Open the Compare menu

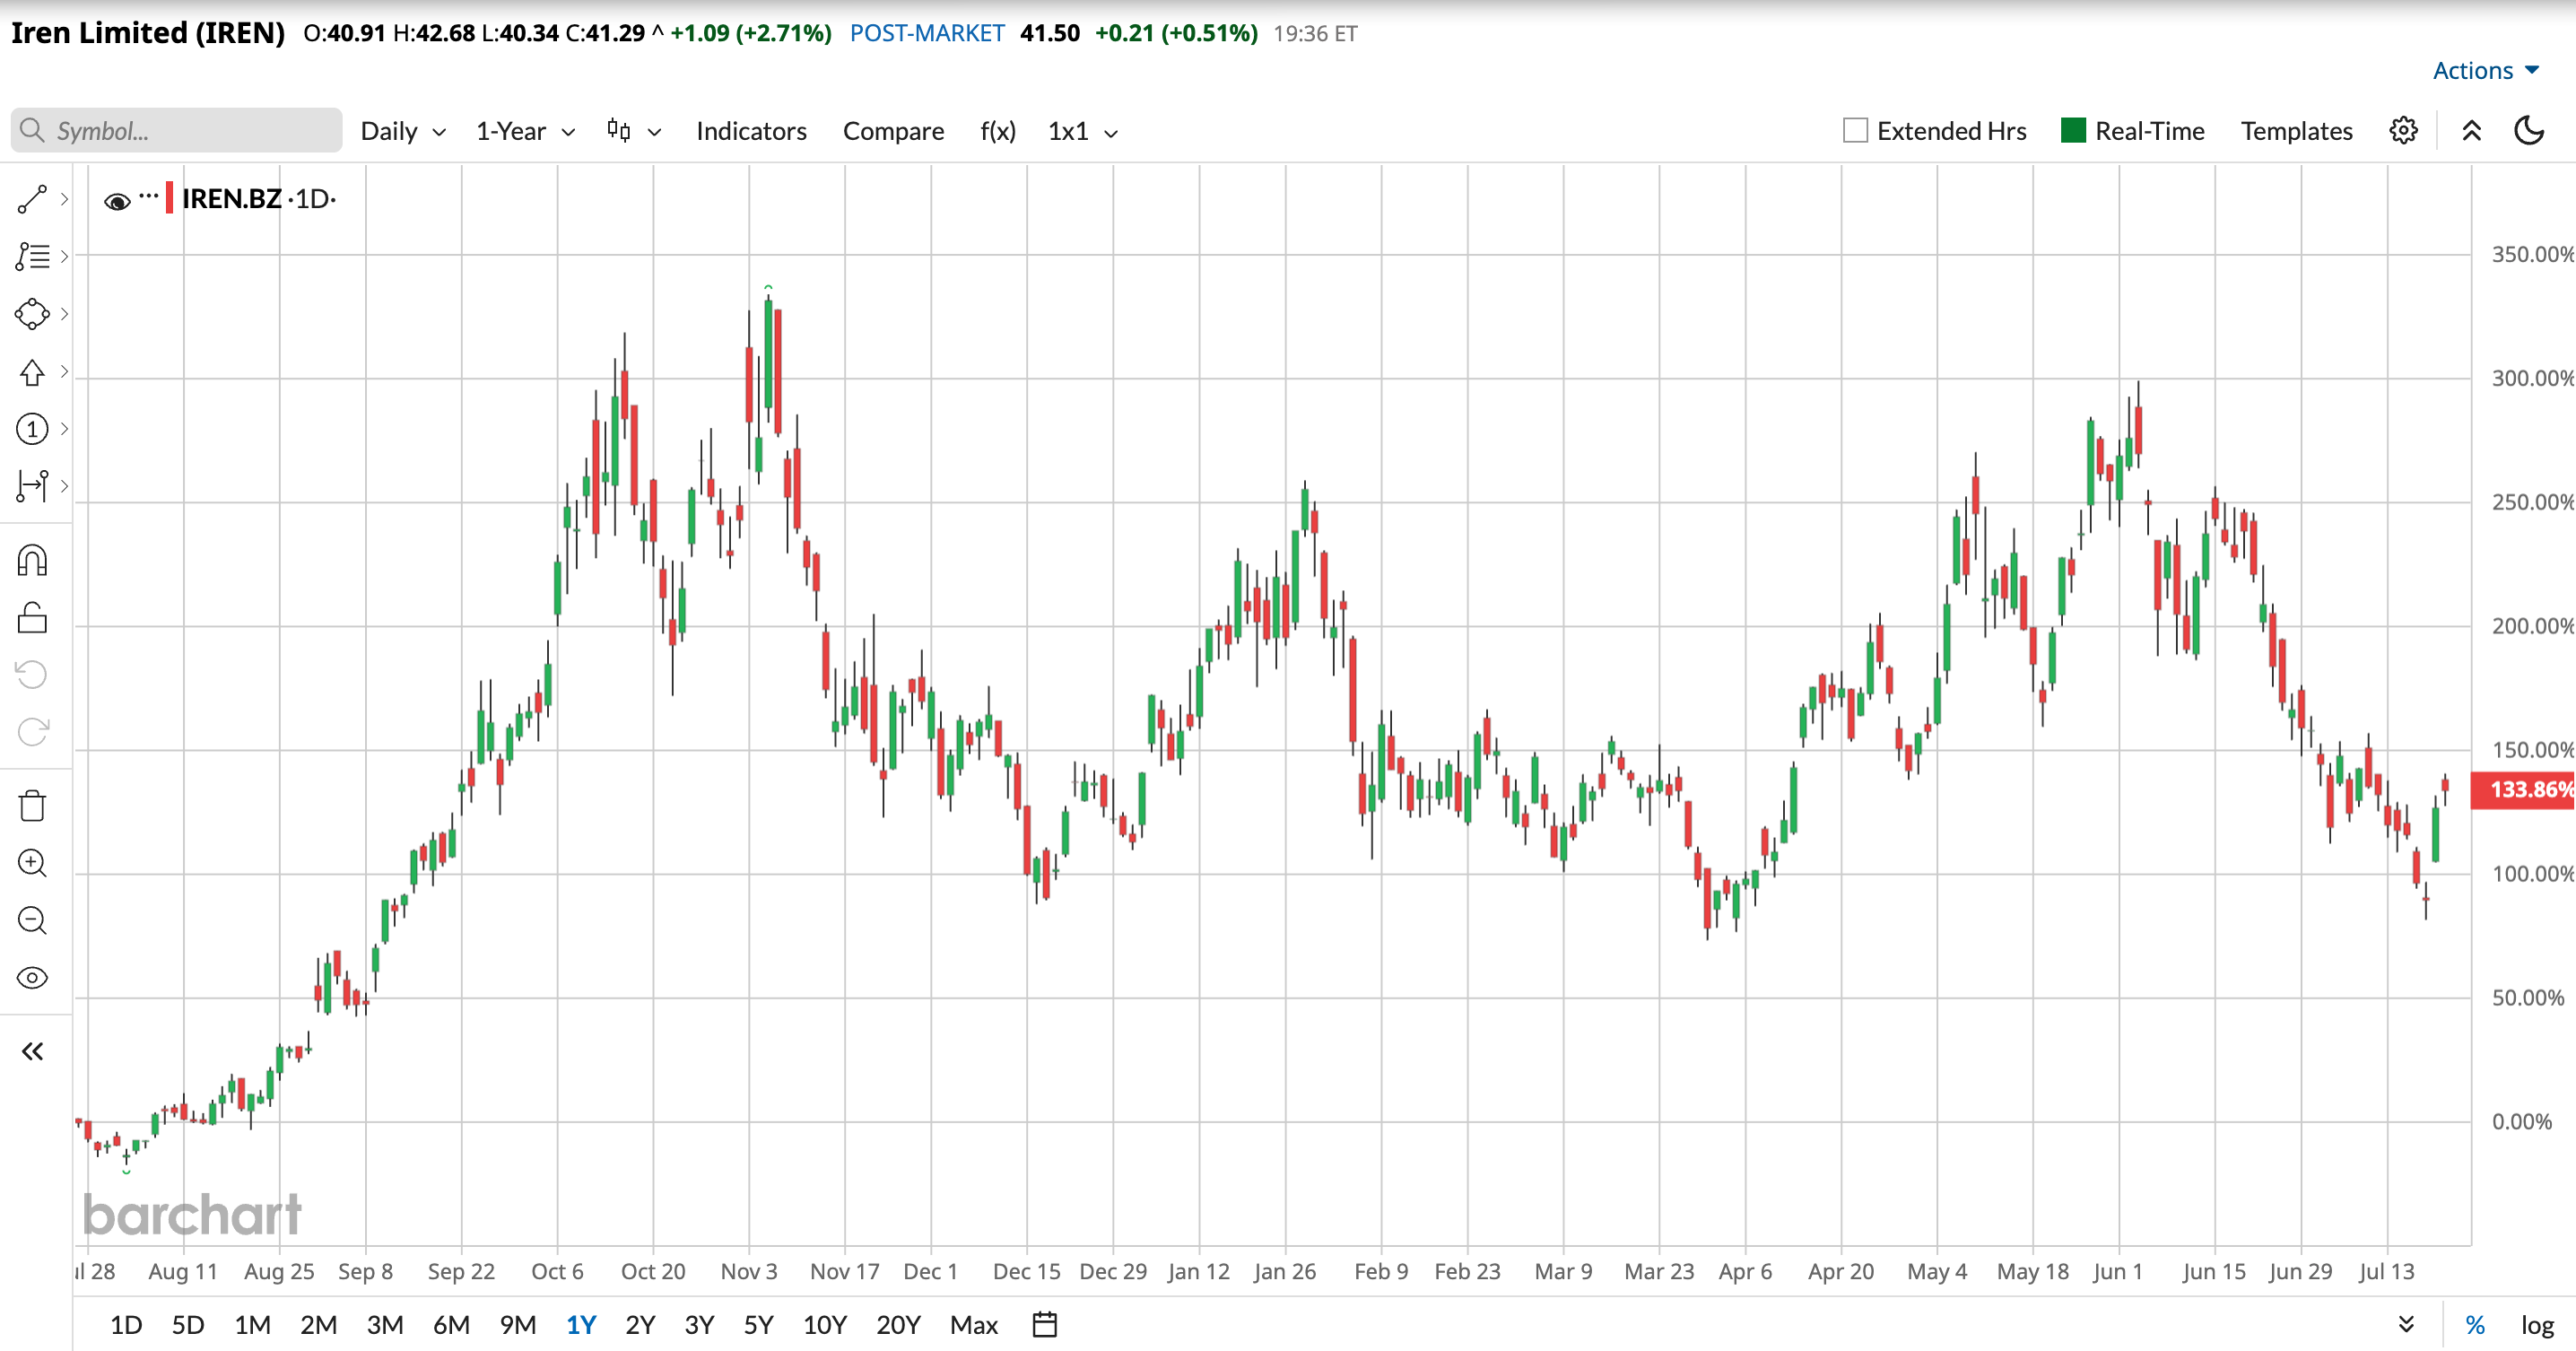pos(893,131)
